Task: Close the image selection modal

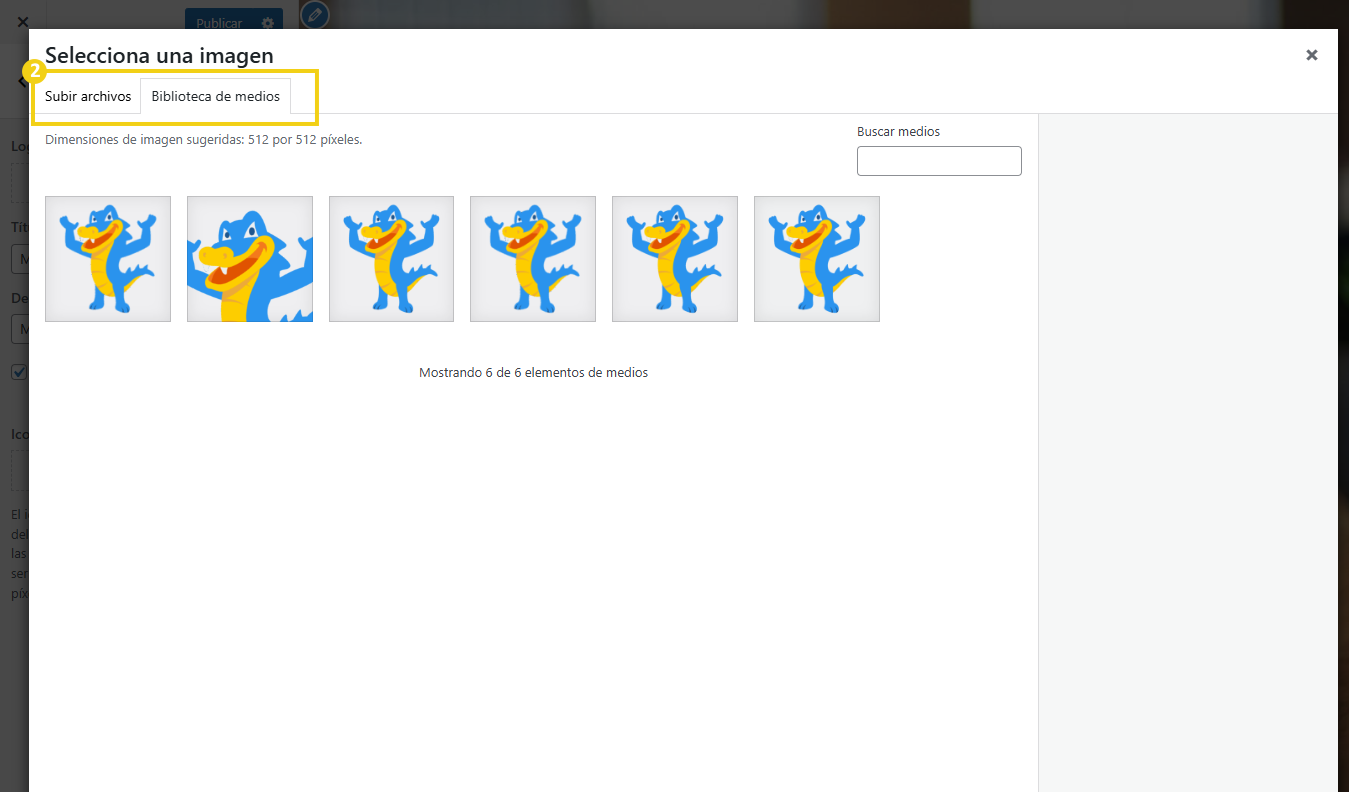Action: [x=1311, y=55]
